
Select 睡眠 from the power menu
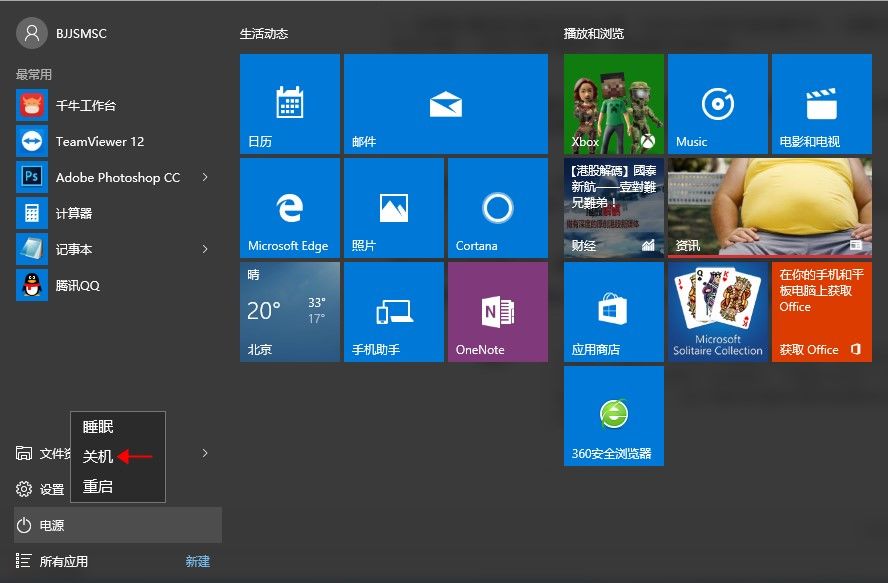click(x=118, y=427)
